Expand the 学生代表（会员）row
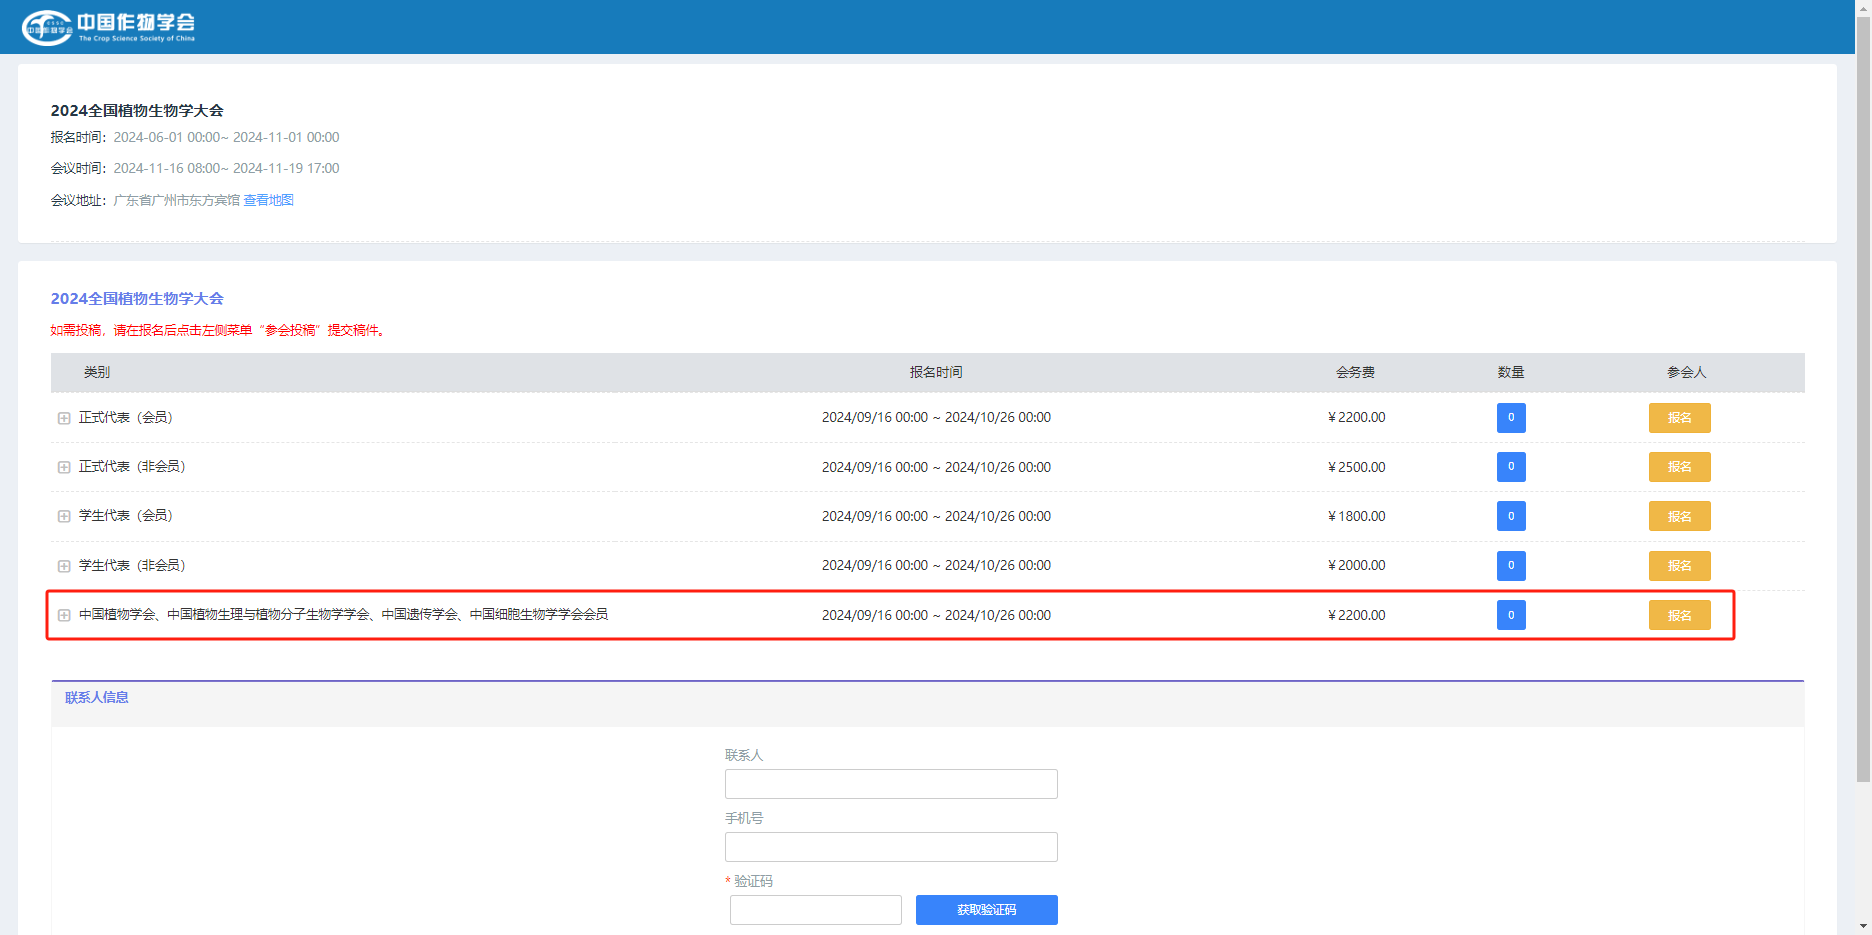Viewport: 1872px width, 935px height. pyautogui.click(x=64, y=516)
